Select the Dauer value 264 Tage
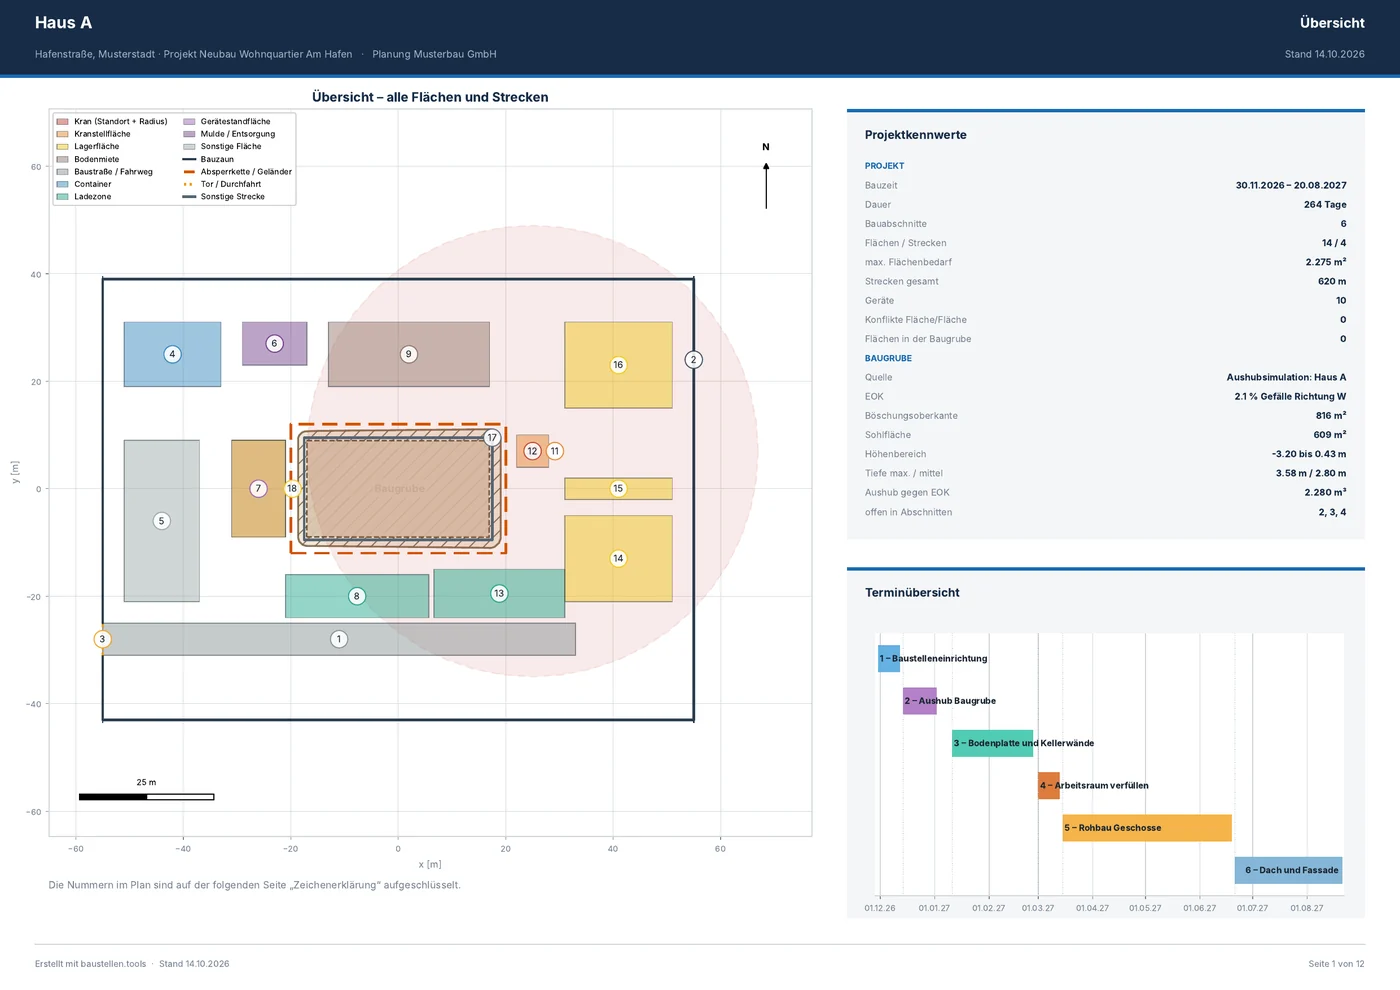 click(1325, 205)
